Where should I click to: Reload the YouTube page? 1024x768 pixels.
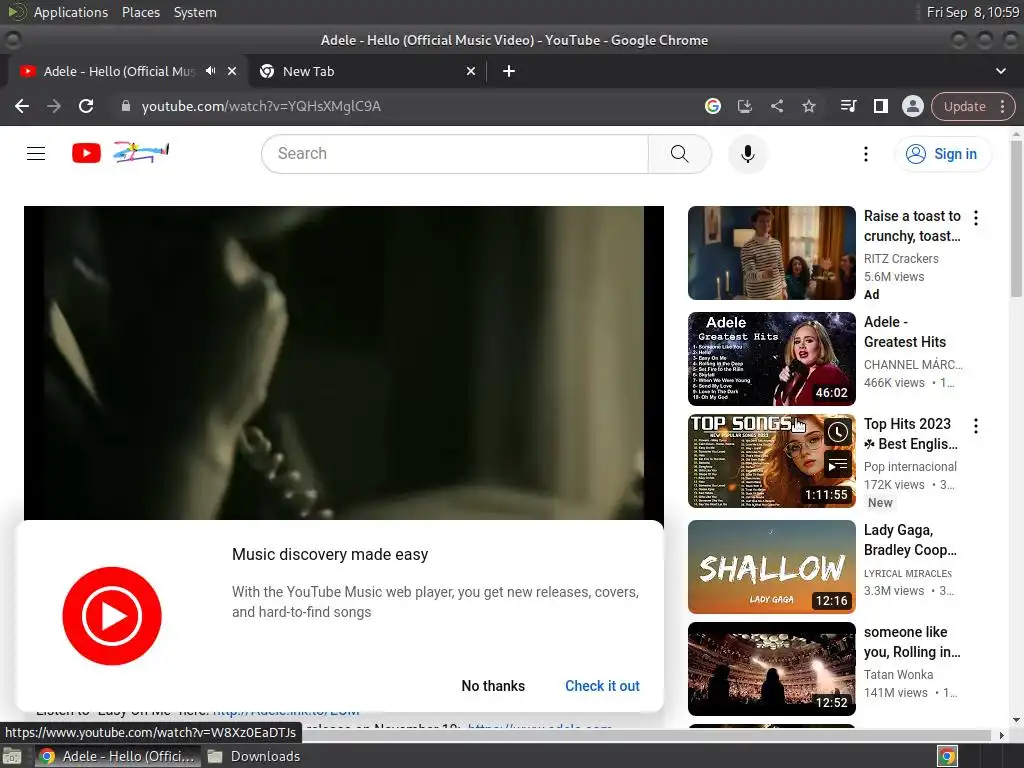tap(86, 106)
